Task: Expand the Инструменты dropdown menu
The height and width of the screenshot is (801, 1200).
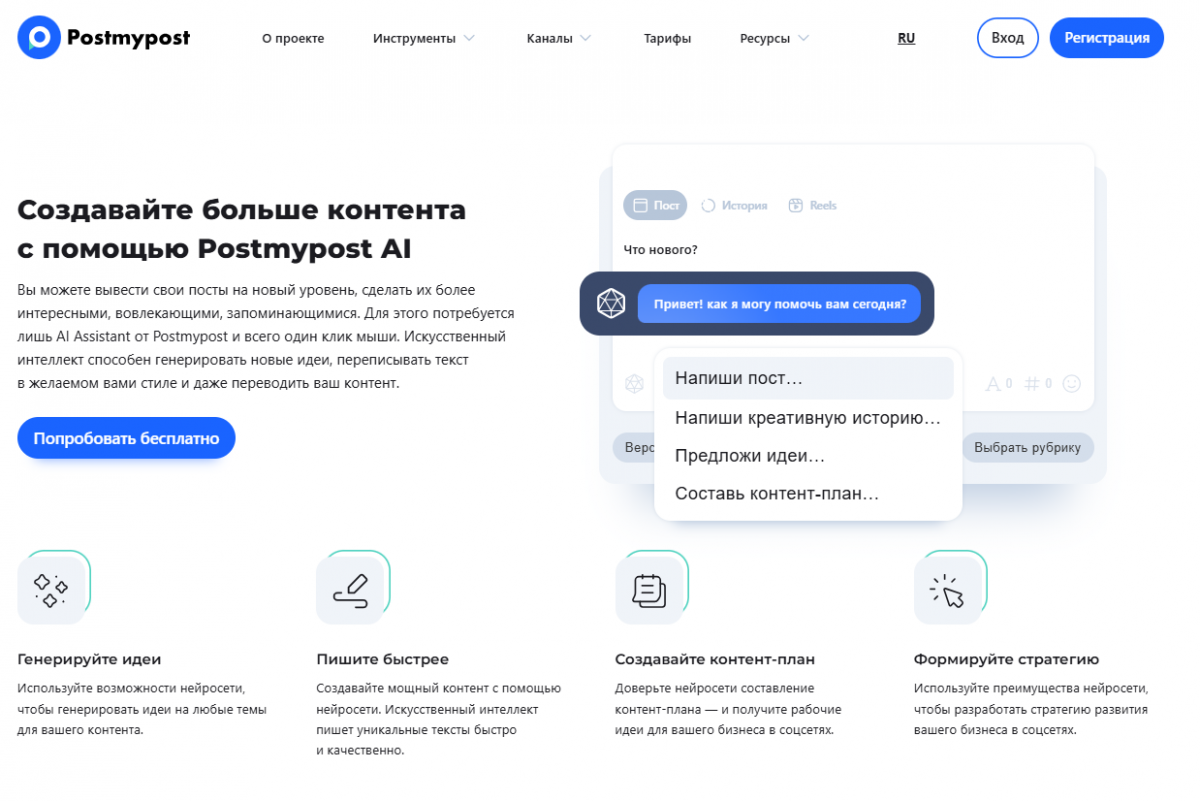Action: pyautogui.click(x=423, y=38)
